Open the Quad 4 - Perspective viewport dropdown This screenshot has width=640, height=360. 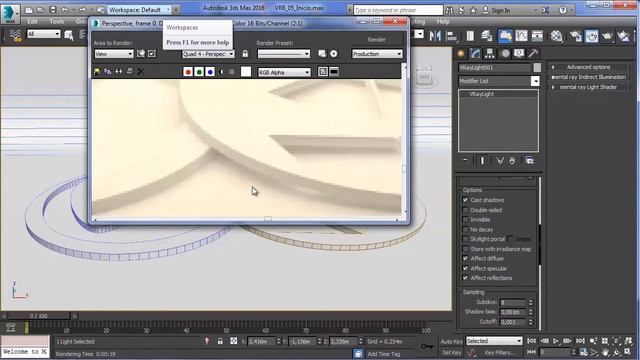pyautogui.click(x=208, y=54)
